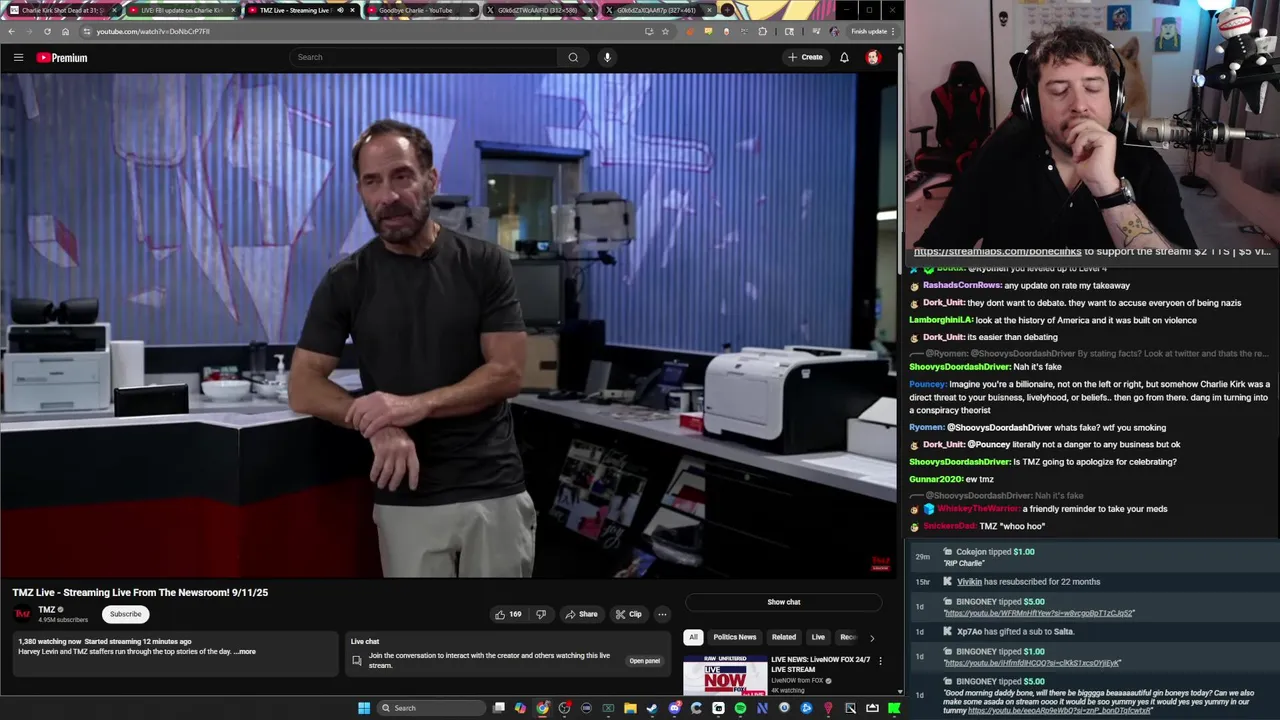Open the YouTube hamburger guide menu
The image size is (1280, 720).
point(18,57)
